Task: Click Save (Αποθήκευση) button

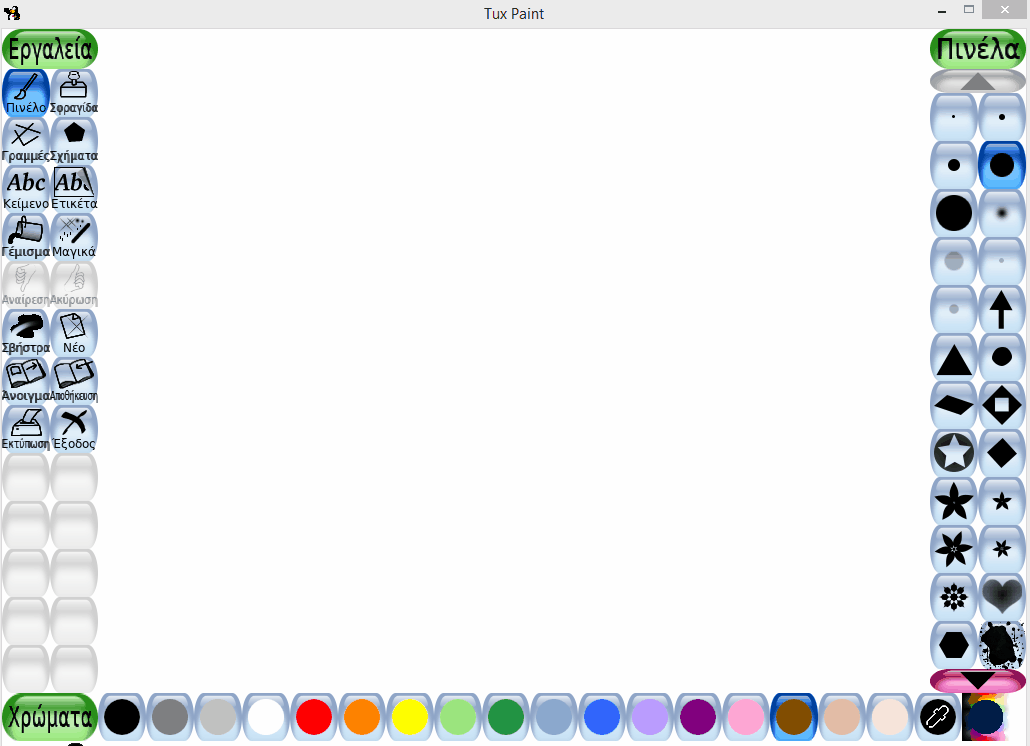Action: [74, 380]
